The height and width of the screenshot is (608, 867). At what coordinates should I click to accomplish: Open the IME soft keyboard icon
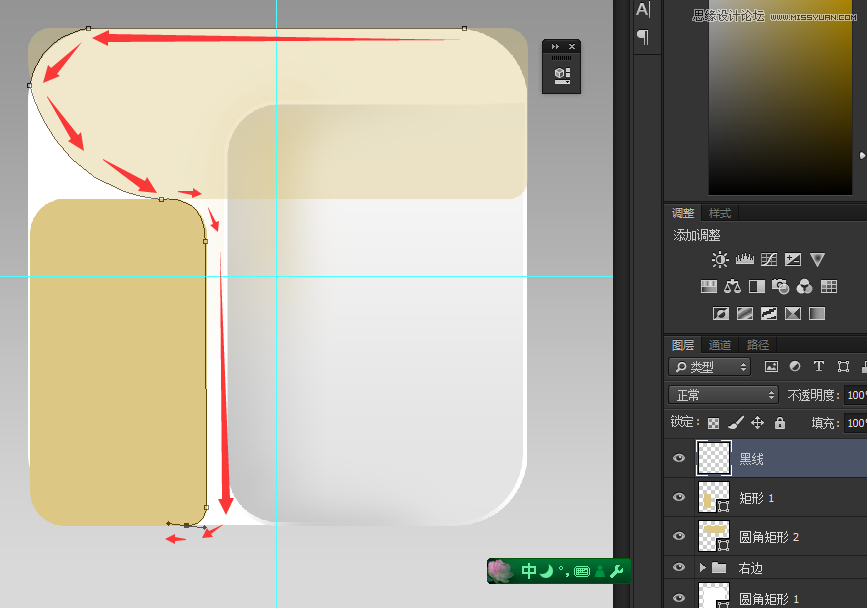click(x=582, y=572)
